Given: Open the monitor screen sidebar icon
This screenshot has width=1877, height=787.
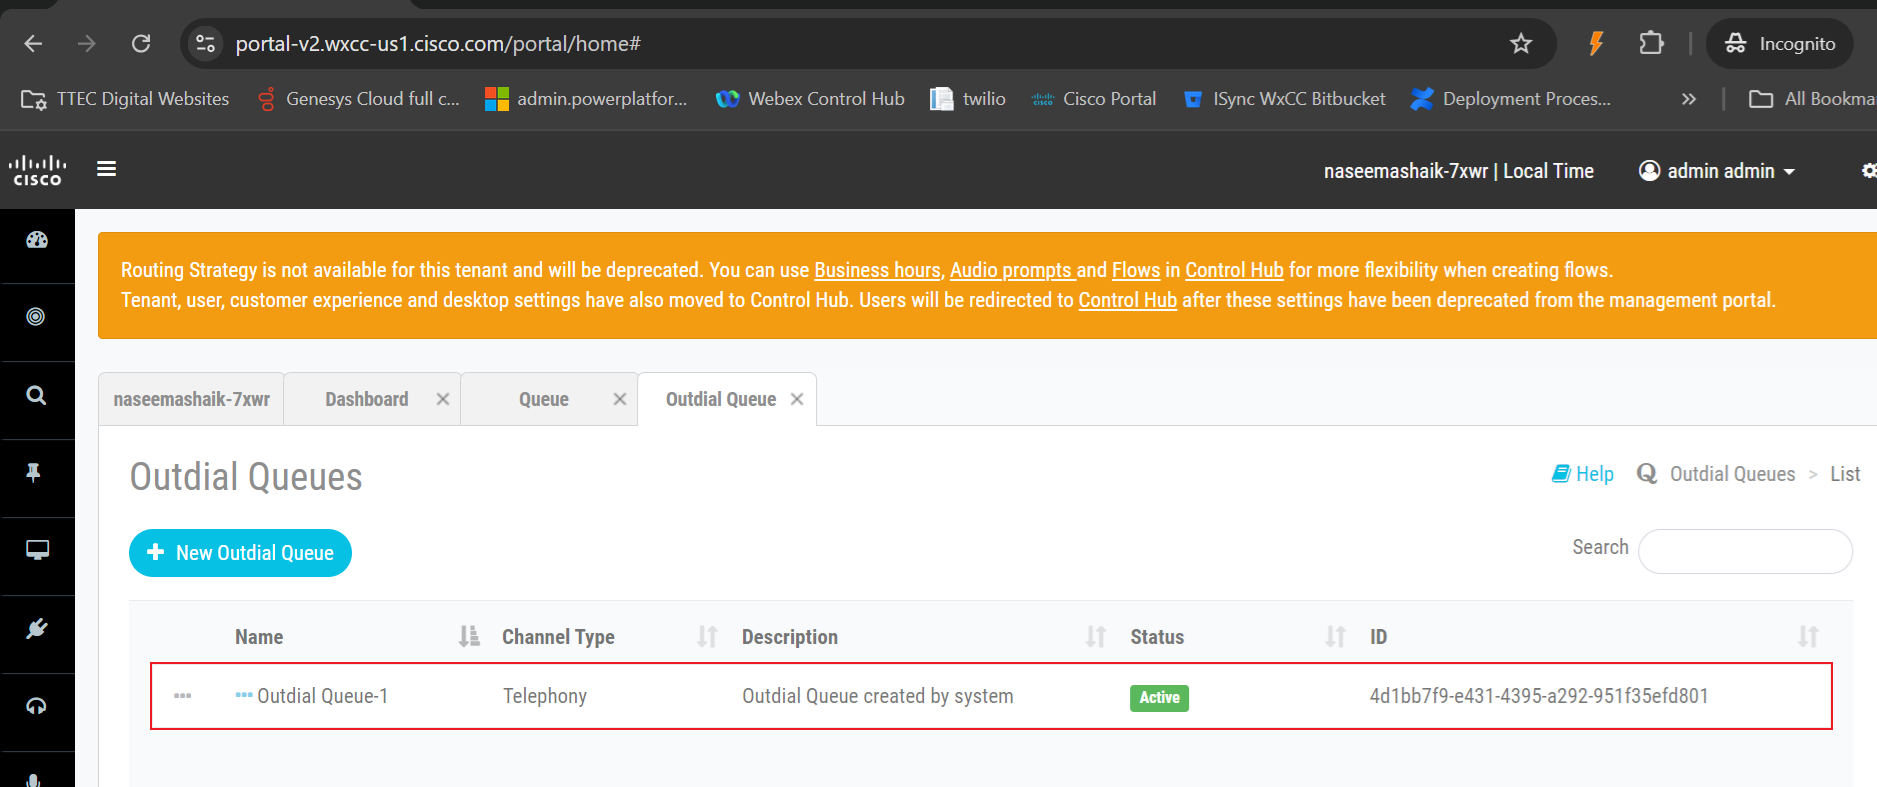Looking at the screenshot, I should click(37, 550).
